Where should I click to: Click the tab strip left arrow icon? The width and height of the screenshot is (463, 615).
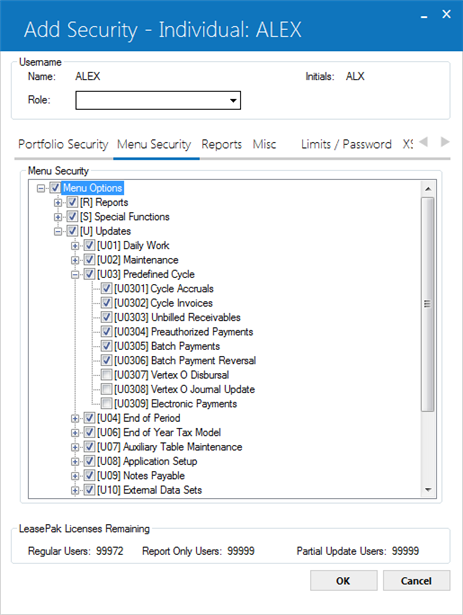[423, 142]
